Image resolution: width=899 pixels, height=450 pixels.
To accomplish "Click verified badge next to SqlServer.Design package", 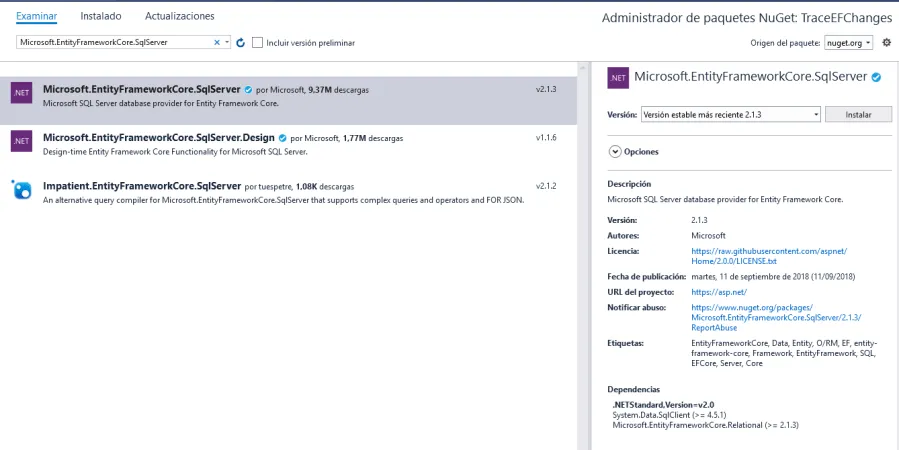I will click(x=283, y=138).
